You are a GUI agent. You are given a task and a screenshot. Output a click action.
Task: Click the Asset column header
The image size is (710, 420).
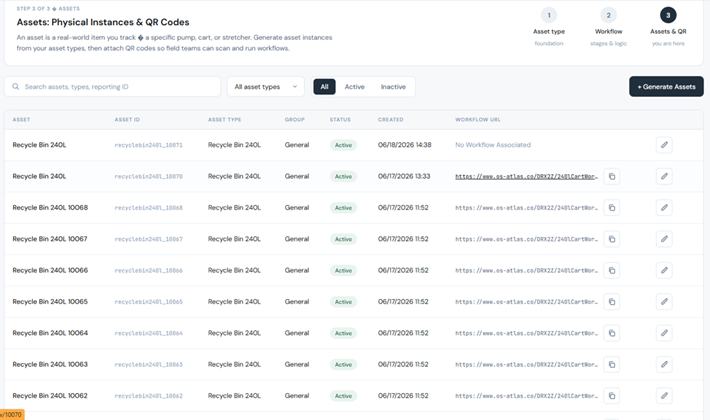tap(21, 119)
